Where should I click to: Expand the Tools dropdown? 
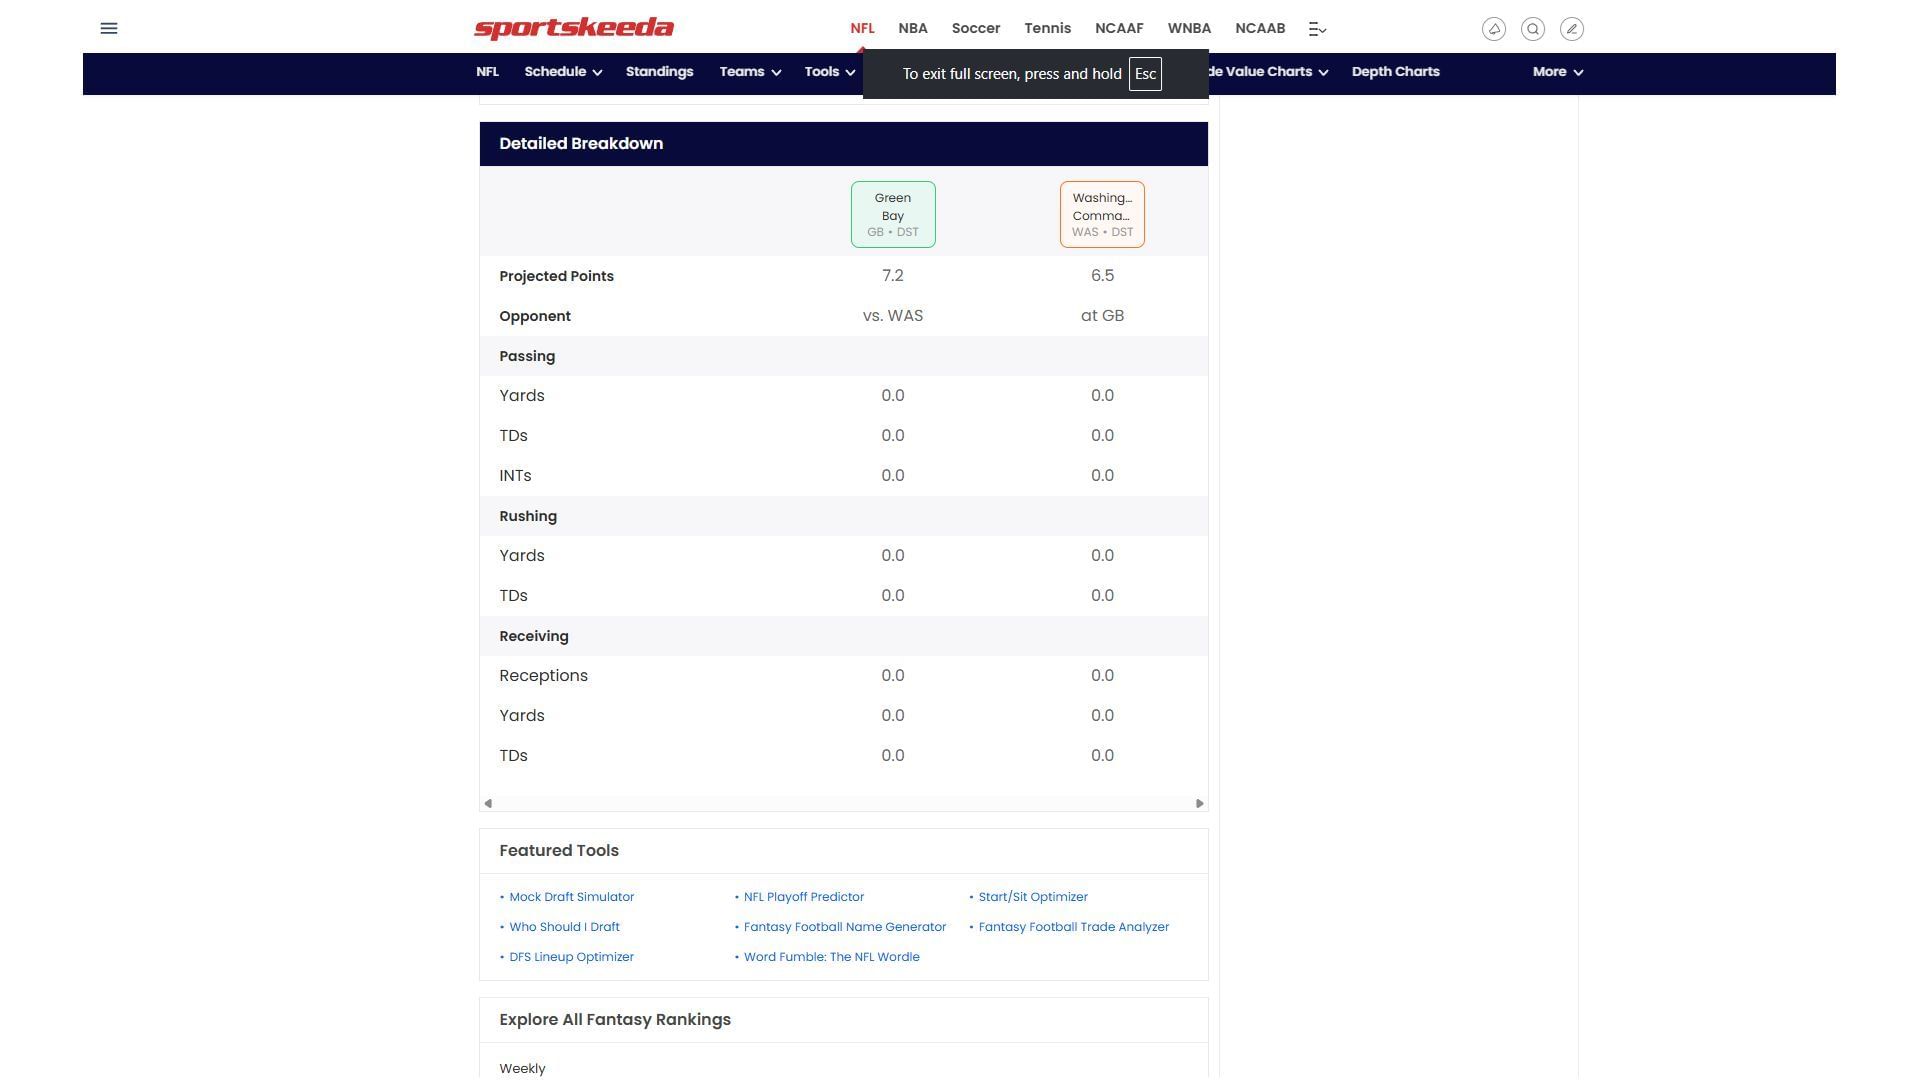[829, 72]
